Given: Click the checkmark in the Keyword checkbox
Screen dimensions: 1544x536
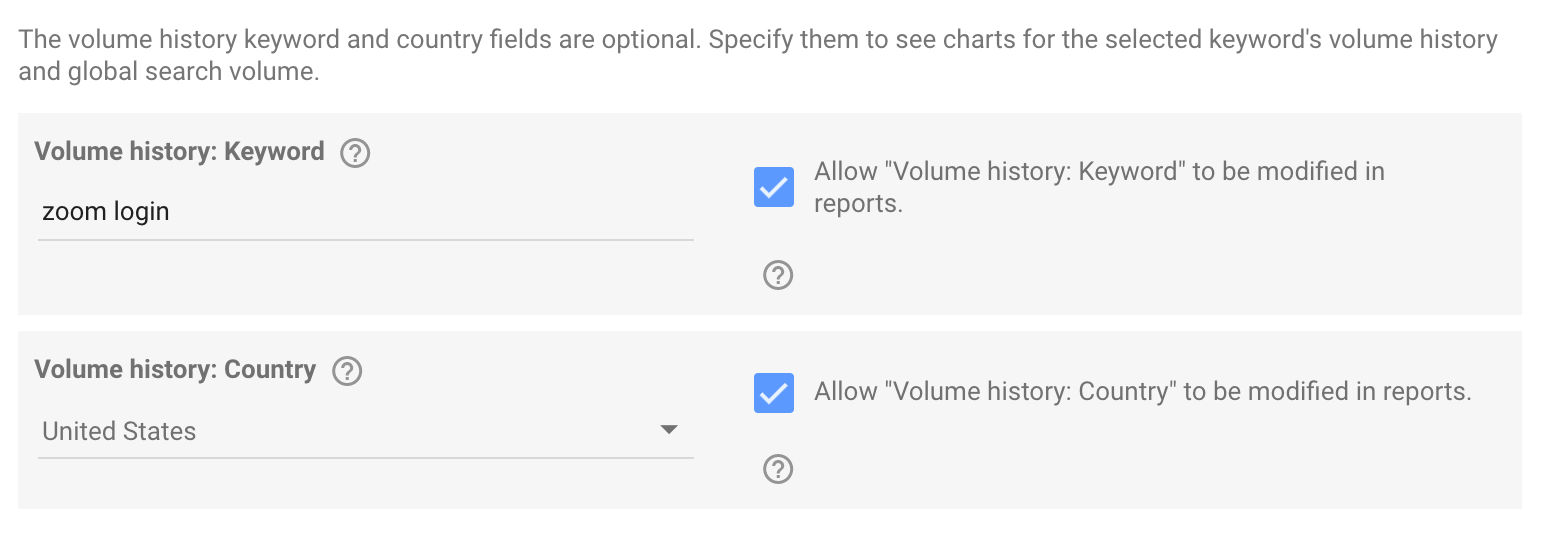Looking at the screenshot, I should tap(774, 188).
